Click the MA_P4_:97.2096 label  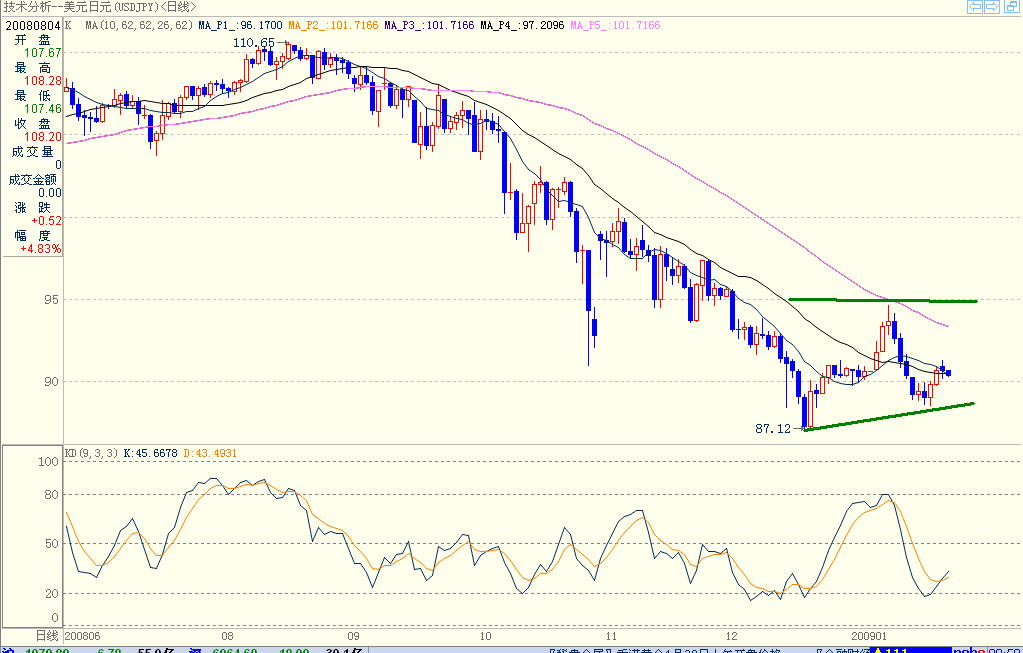point(522,25)
